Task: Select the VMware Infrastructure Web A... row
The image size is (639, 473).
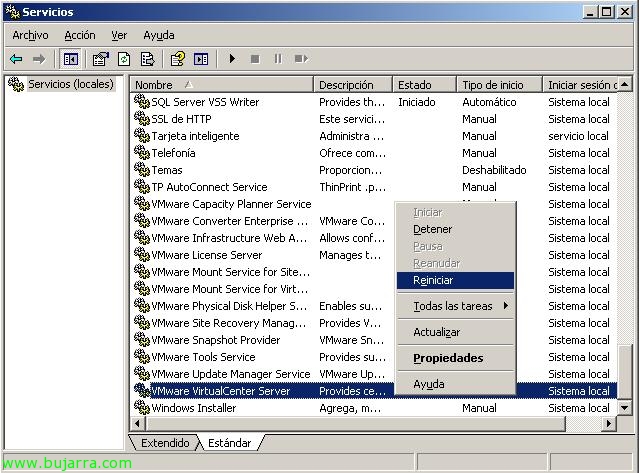Action: coord(374,238)
